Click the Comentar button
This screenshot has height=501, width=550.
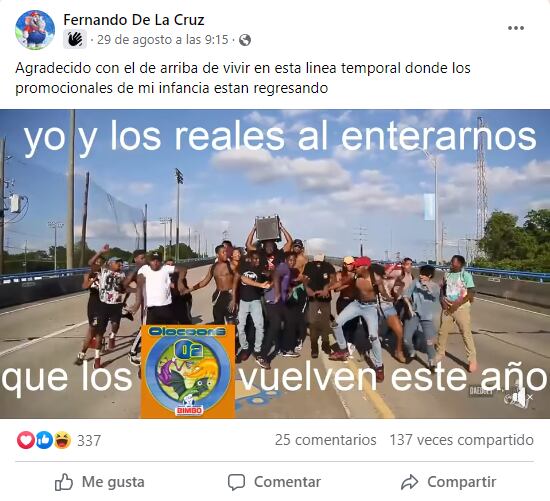click(x=274, y=482)
